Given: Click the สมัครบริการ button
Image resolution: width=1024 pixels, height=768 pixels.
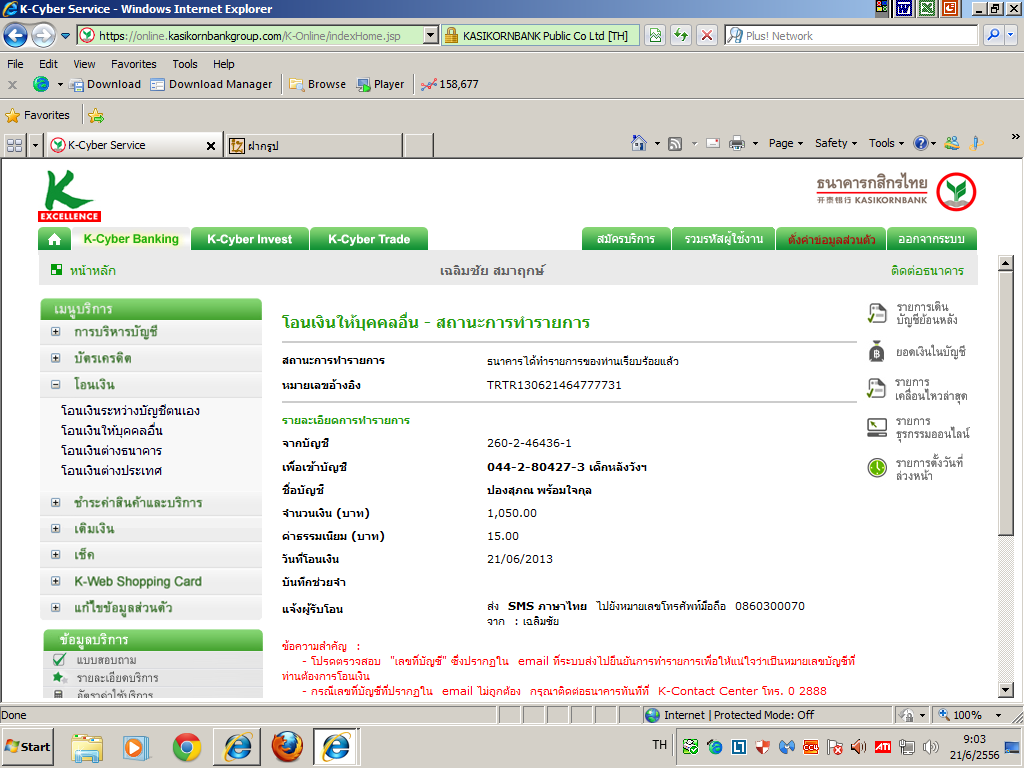Looking at the screenshot, I should click(626, 239).
